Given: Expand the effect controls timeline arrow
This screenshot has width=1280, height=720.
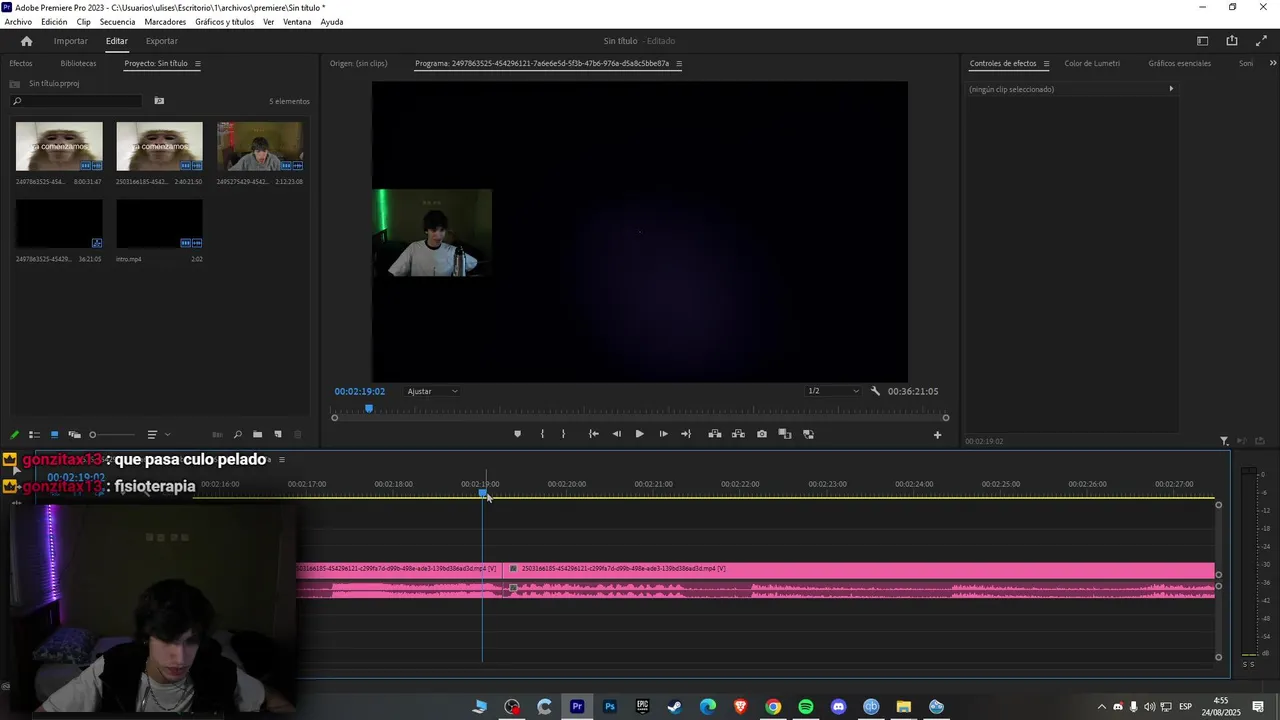Looking at the screenshot, I should [x=1171, y=89].
